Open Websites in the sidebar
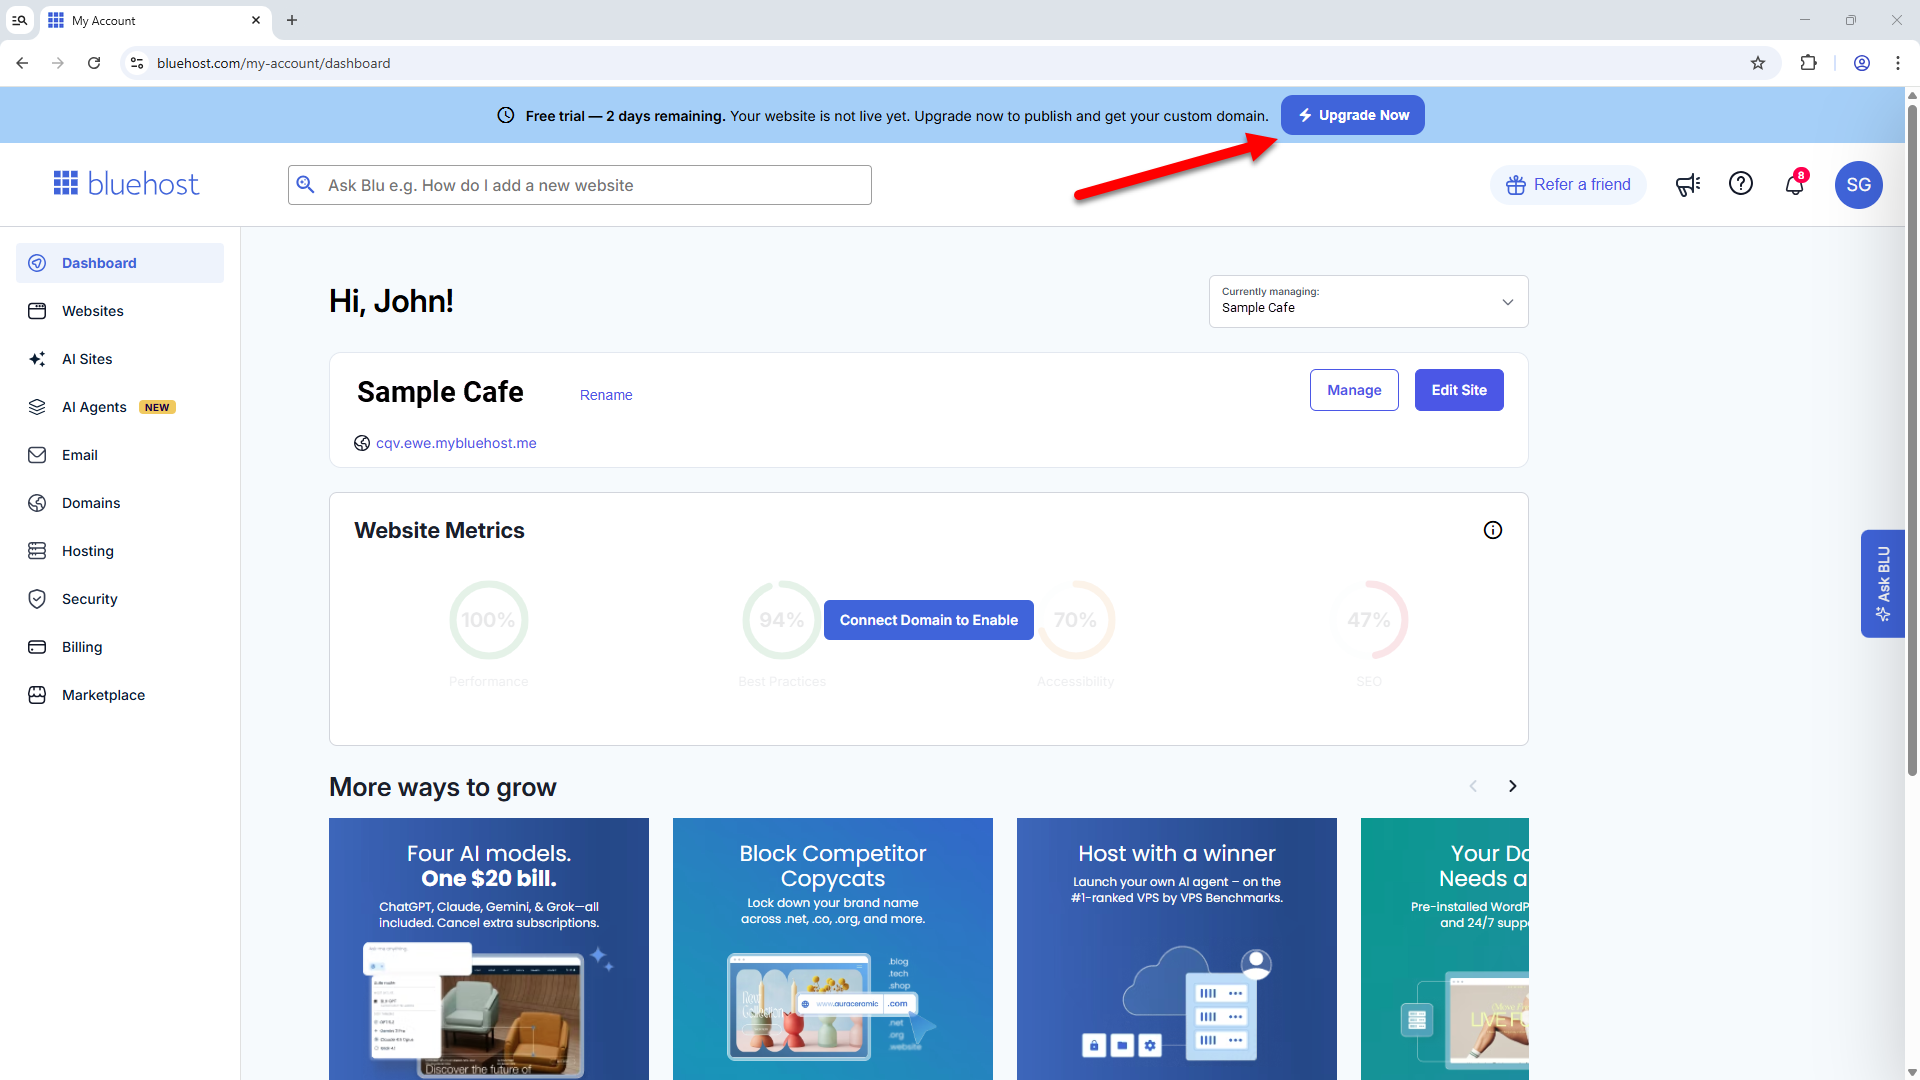 point(120,311)
